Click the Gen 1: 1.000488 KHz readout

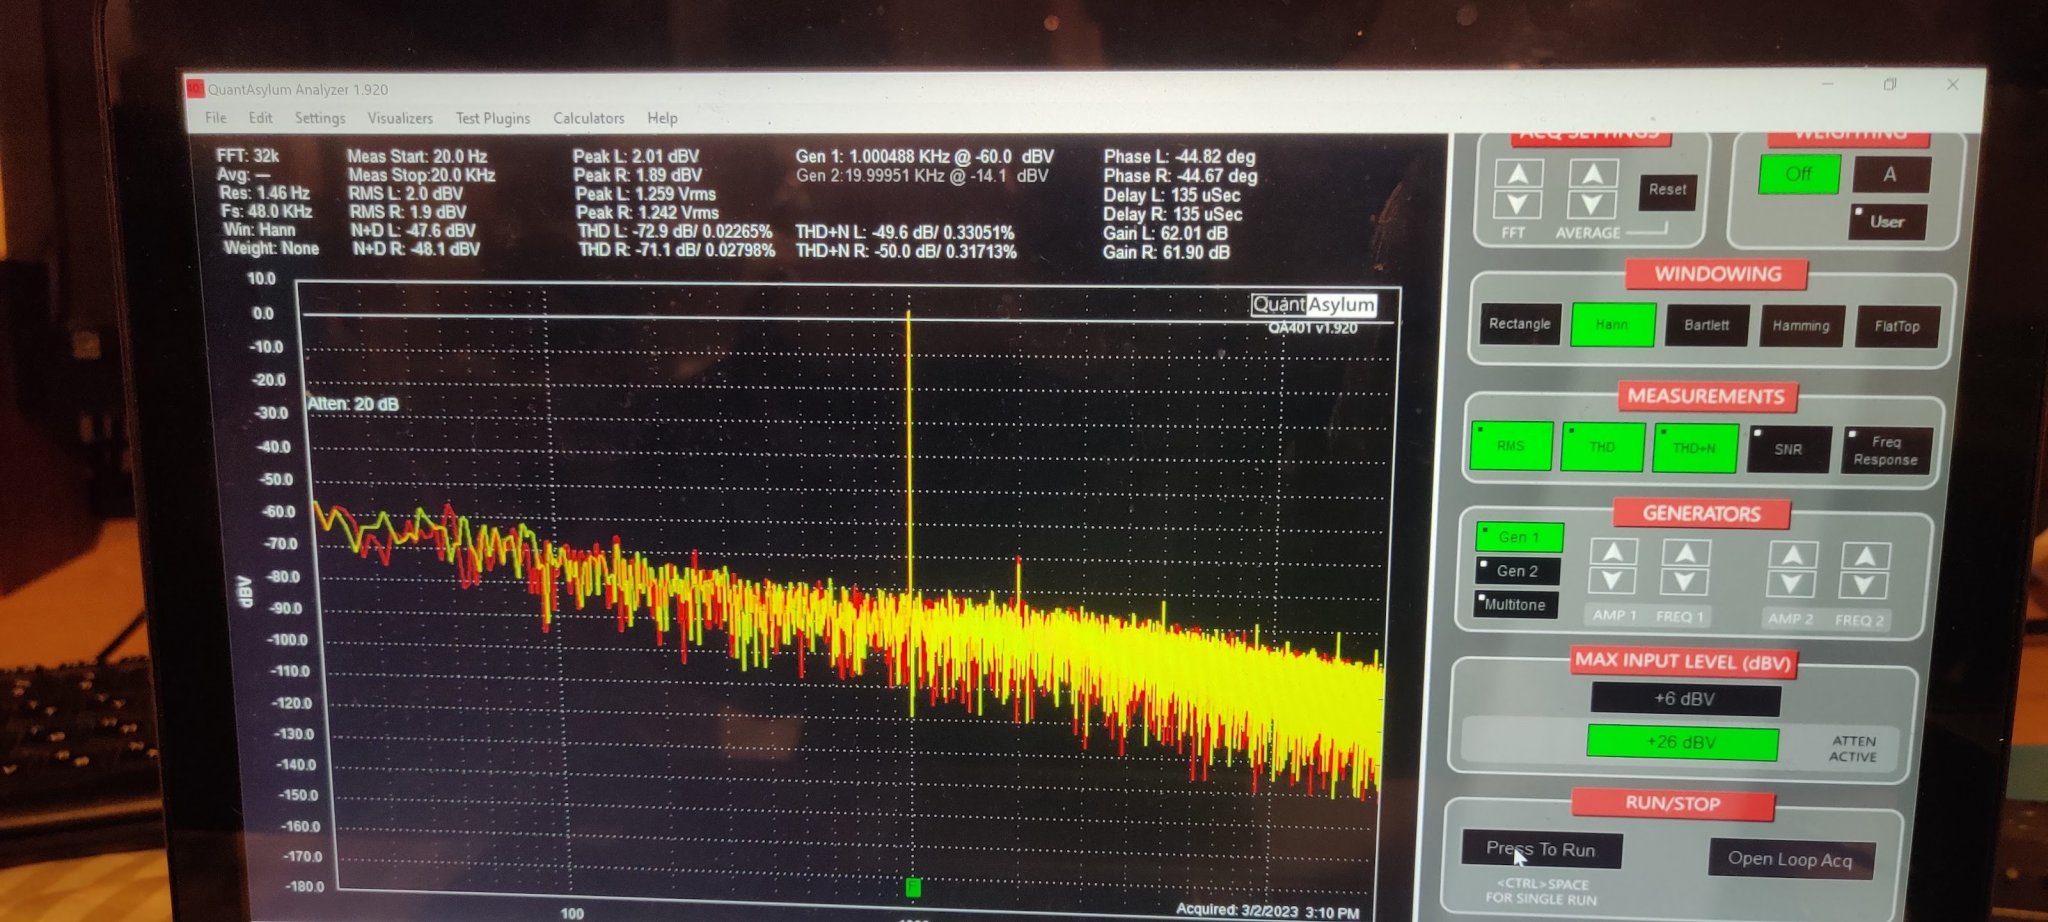(x=924, y=157)
